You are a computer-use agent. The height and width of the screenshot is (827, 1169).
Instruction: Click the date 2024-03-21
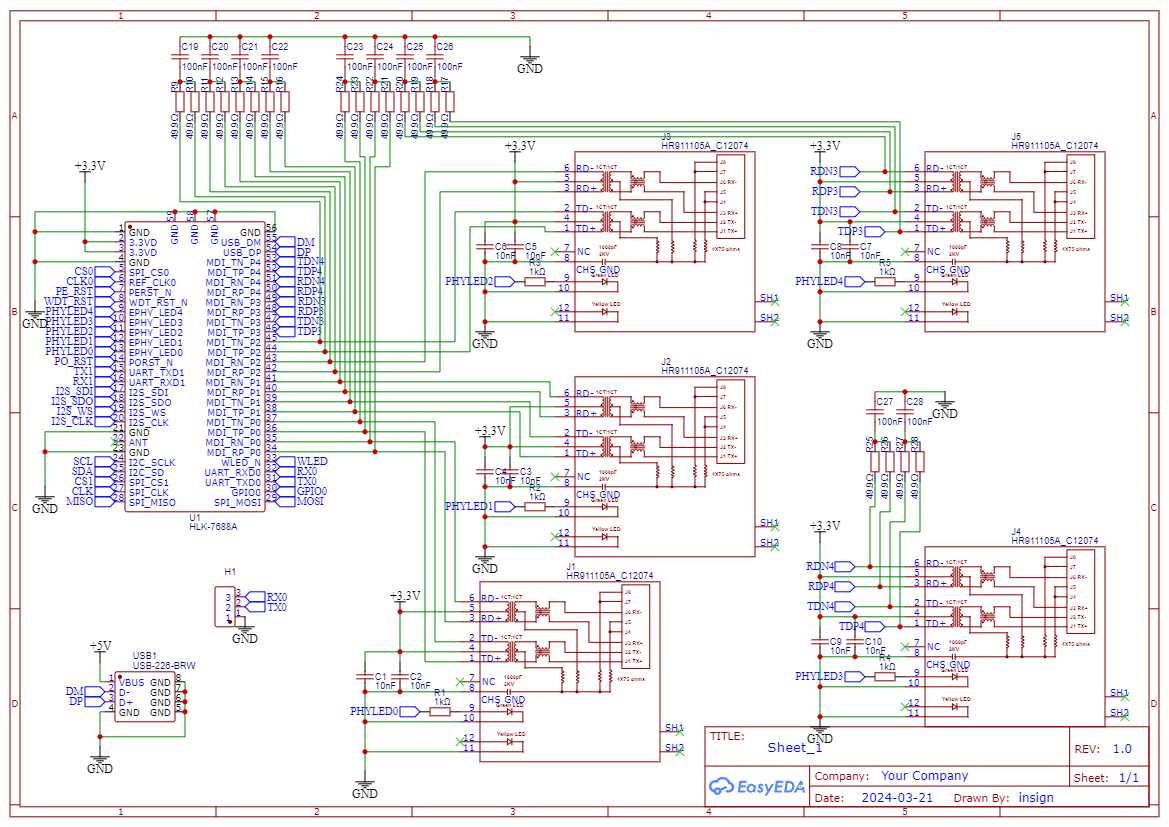point(897,797)
